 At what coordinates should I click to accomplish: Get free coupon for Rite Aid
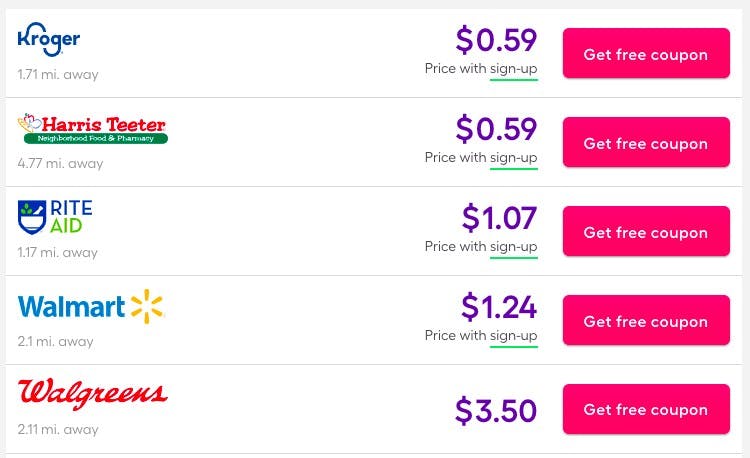click(x=646, y=232)
